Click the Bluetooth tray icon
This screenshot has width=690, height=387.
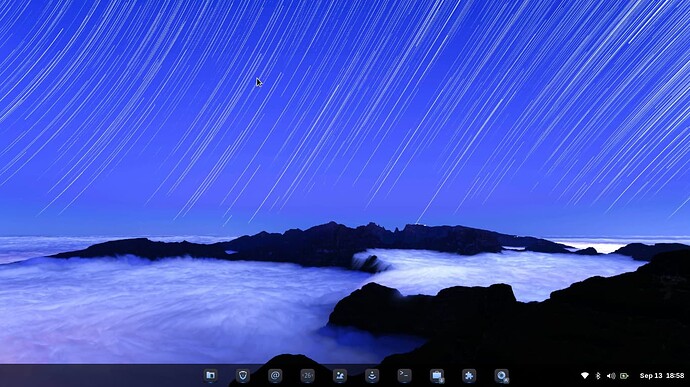[598, 376]
